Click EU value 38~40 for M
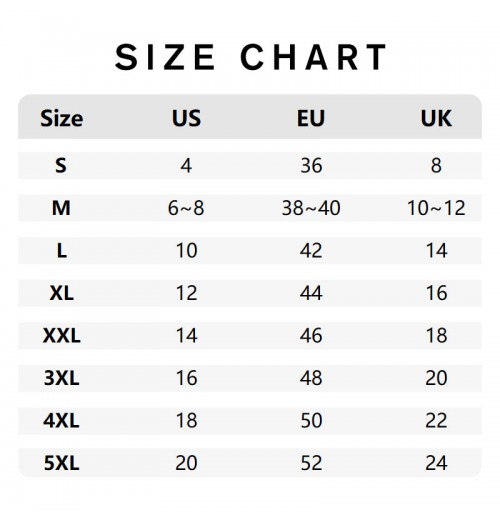Image resolution: width=500 pixels, height=520 pixels. click(311, 208)
